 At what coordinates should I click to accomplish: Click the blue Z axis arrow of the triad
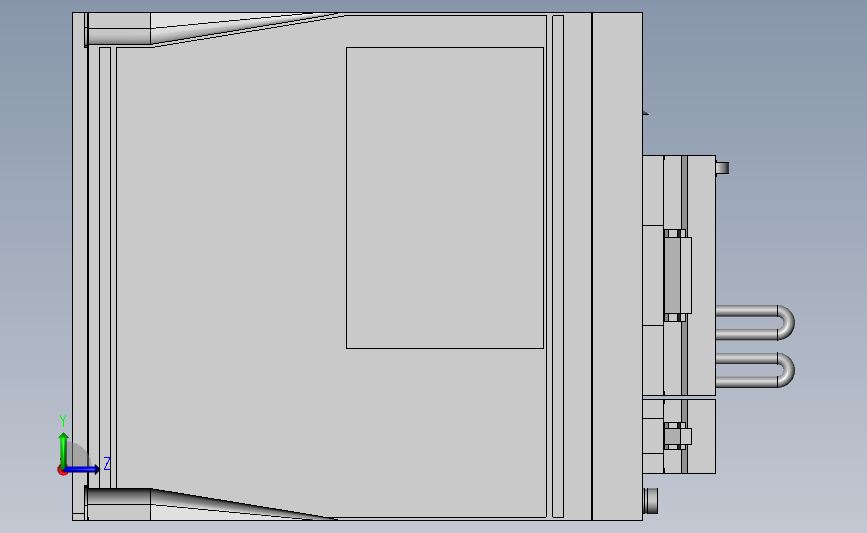point(83,469)
